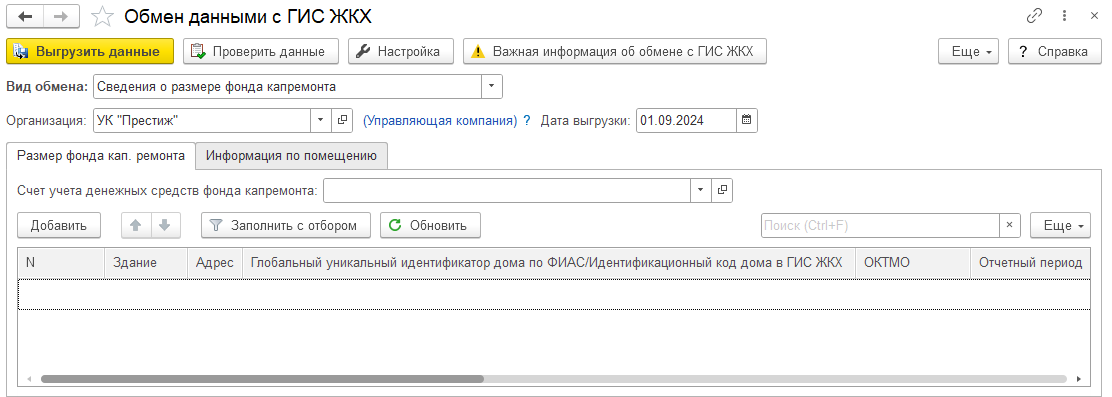Click the Проверить данные button

pyautogui.click(x=261, y=52)
